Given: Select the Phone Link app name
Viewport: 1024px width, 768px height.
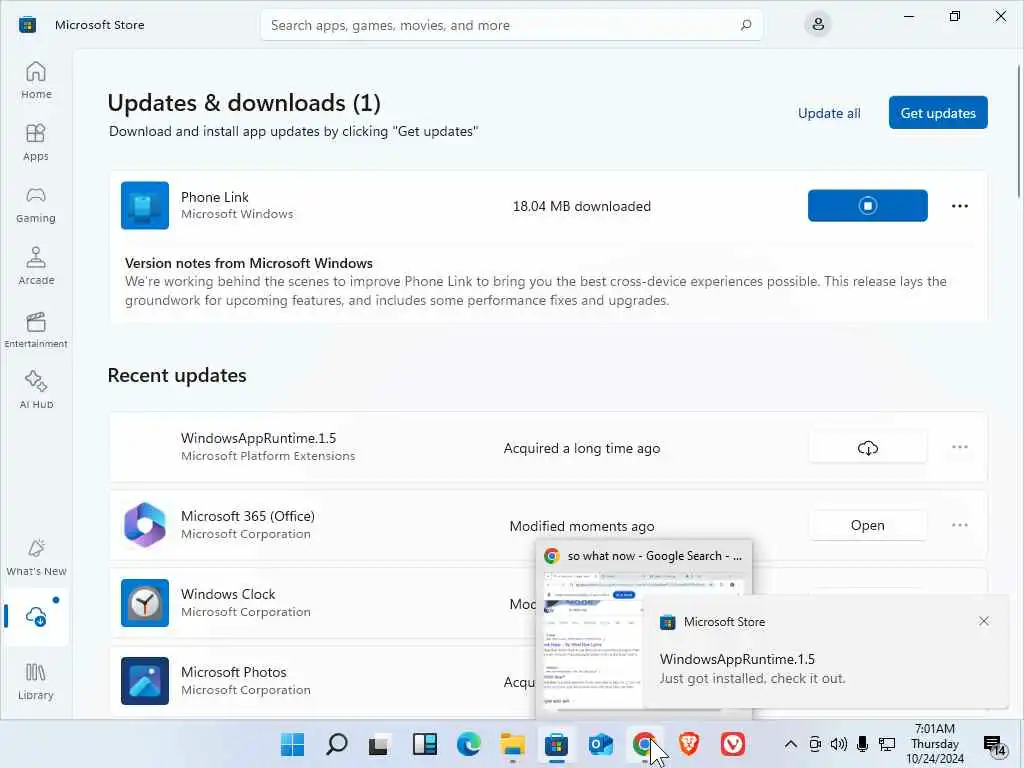Looking at the screenshot, I should pyautogui.click(x=214, y=197).
